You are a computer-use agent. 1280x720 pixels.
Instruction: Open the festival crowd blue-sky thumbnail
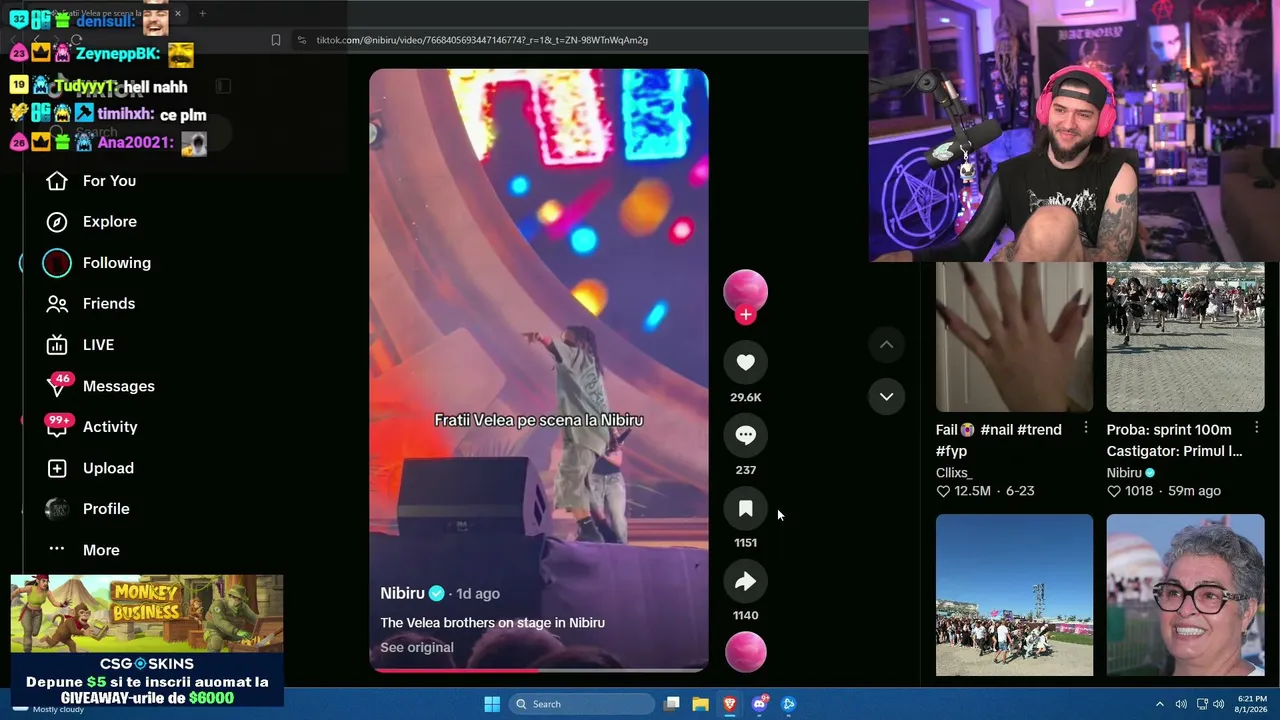1014,595
